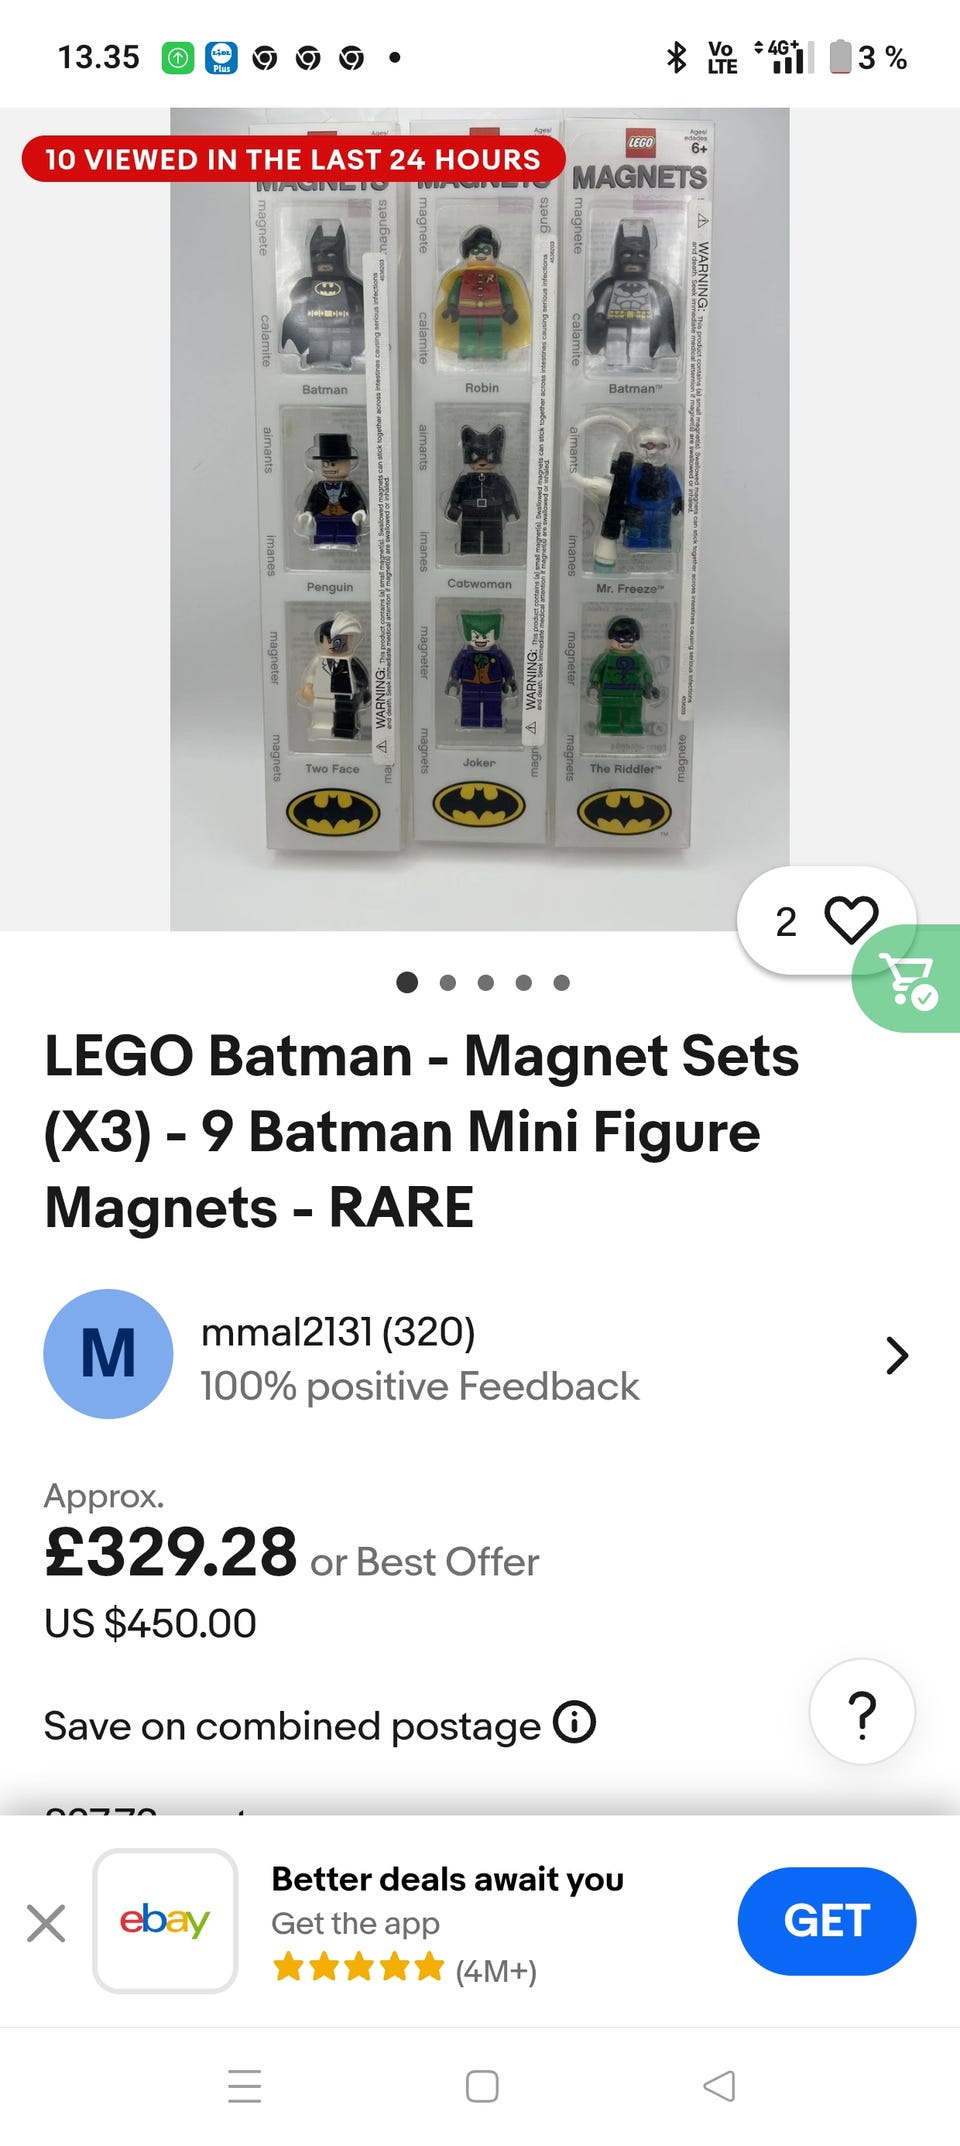This screenshot has width=960, height=2146.
Task: Tap Android recent apps menu icon
Action: point(244,2086)
